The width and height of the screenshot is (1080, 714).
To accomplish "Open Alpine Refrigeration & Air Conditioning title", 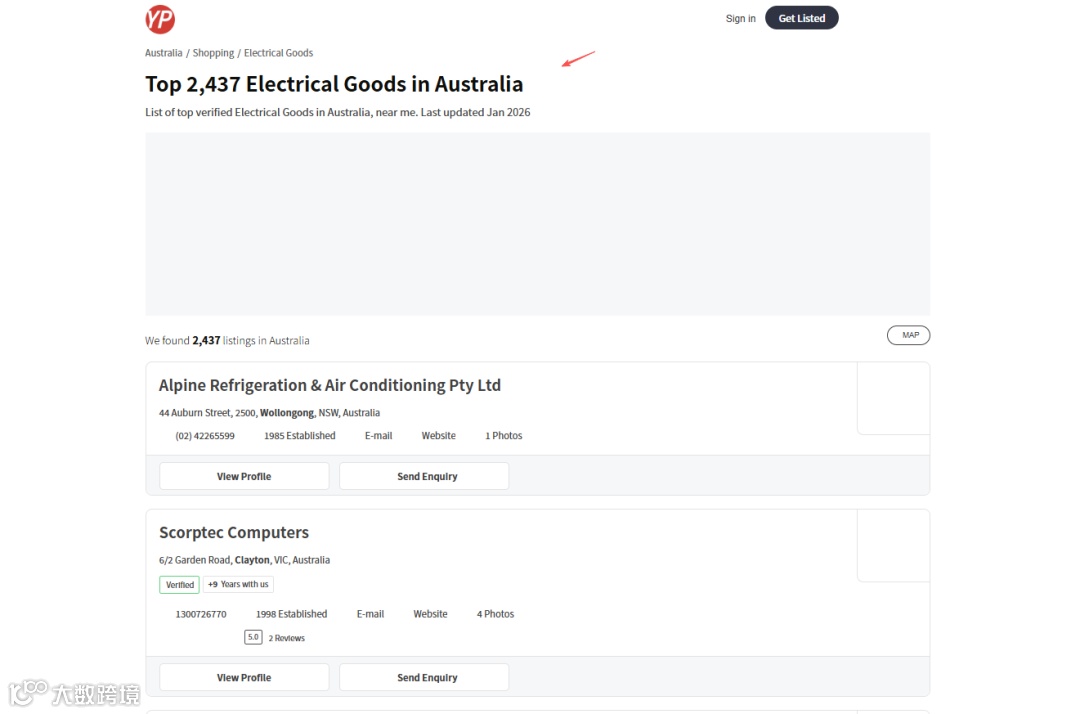I will (330, 385).
